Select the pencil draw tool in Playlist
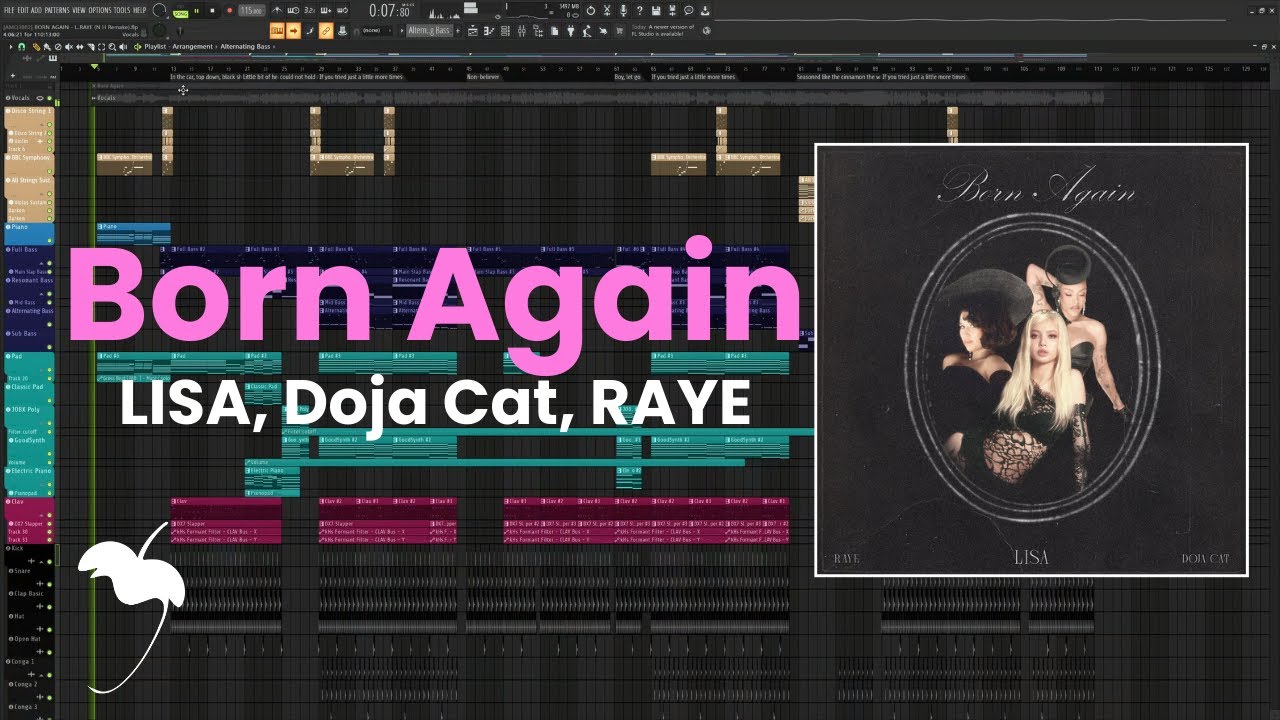This screenshot has height=720, width=1280. (36, 46)
